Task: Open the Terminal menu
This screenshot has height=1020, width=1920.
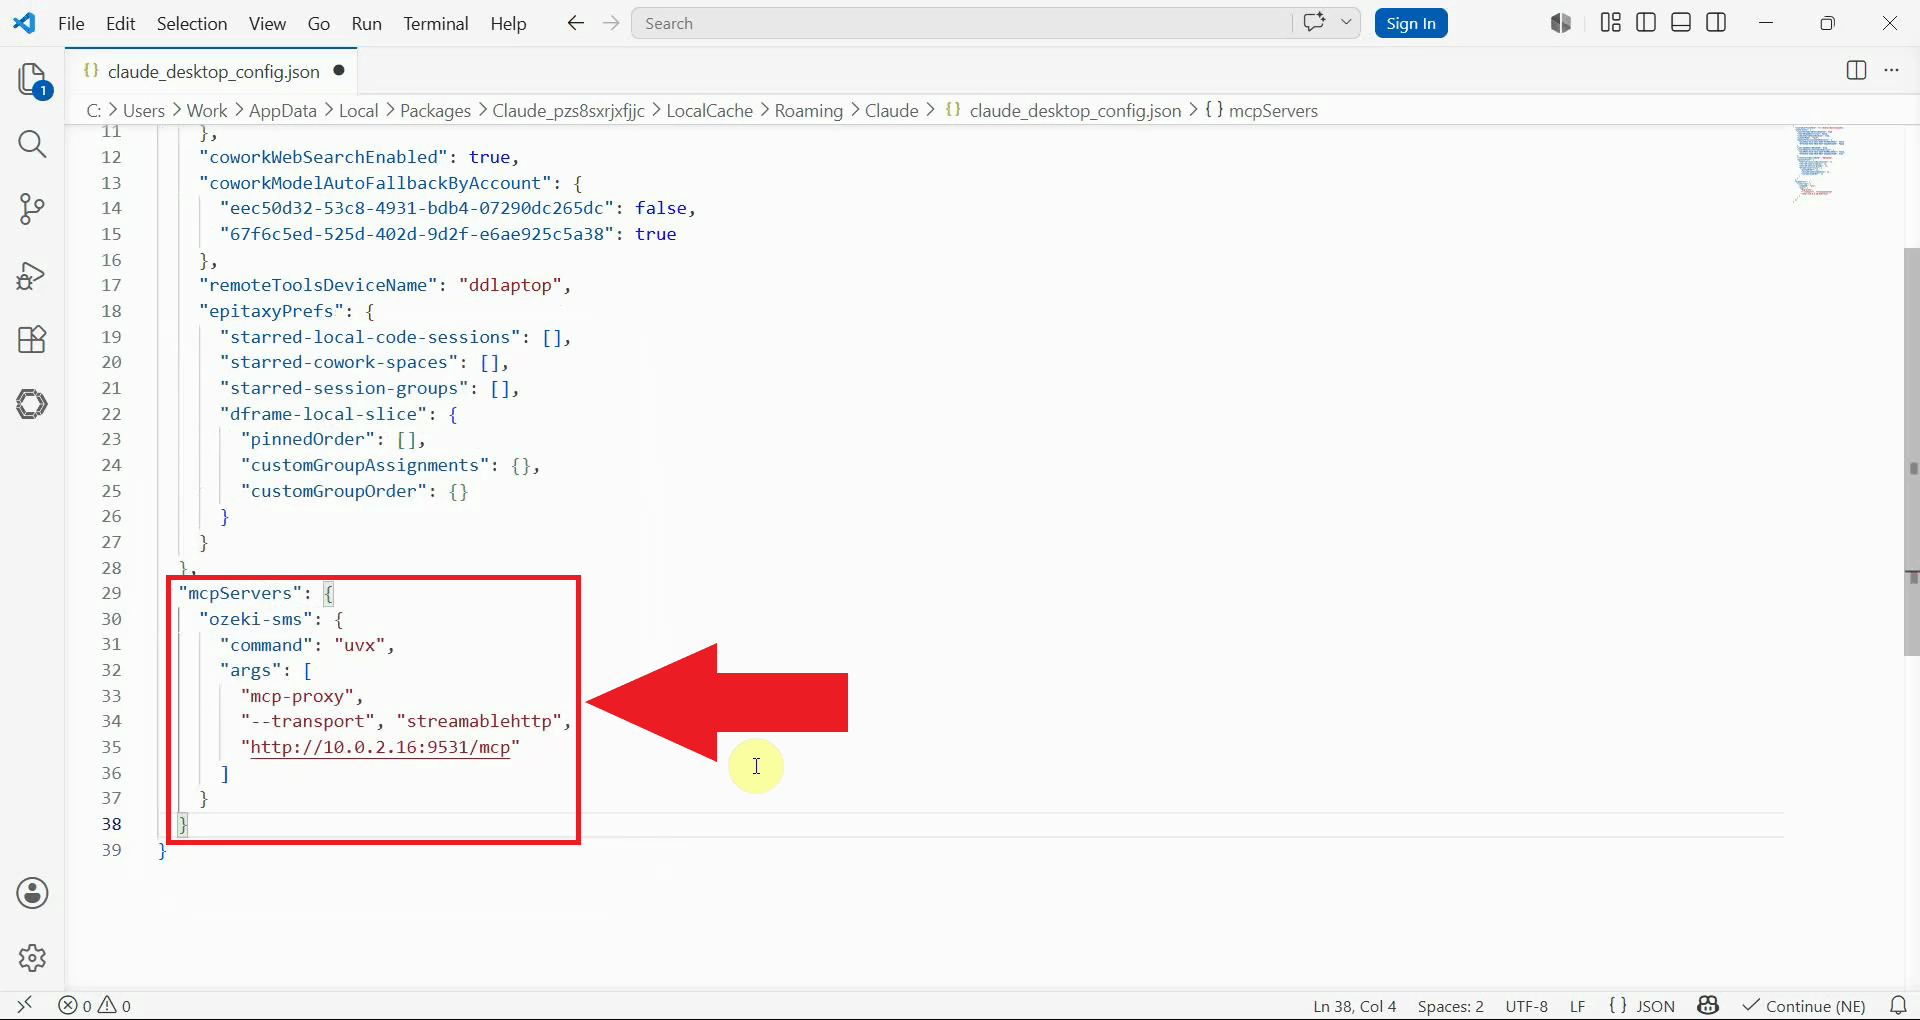Action: click(436, 23)
